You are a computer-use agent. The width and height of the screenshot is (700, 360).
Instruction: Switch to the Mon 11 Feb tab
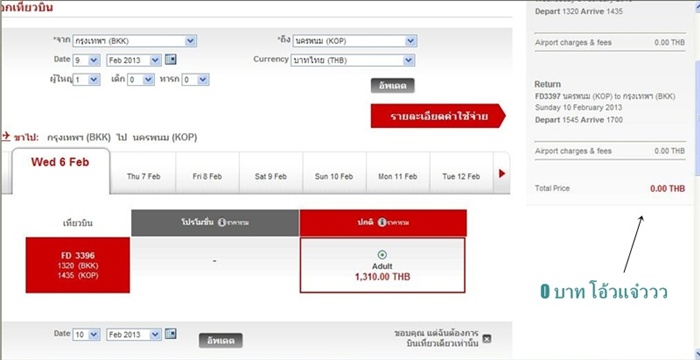pyautogui.click(x=398, y=173)
